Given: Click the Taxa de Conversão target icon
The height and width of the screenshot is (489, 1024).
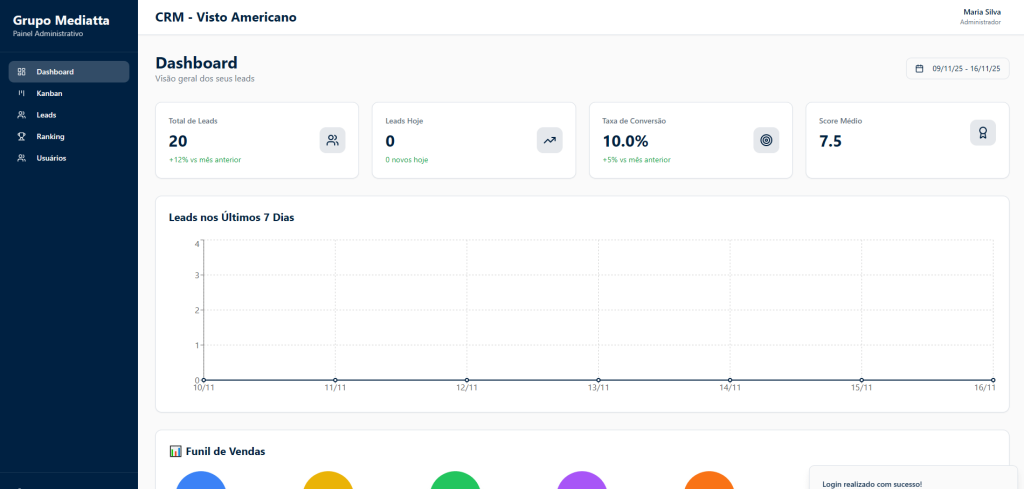Looking at the screenshot, I should 766,140.
